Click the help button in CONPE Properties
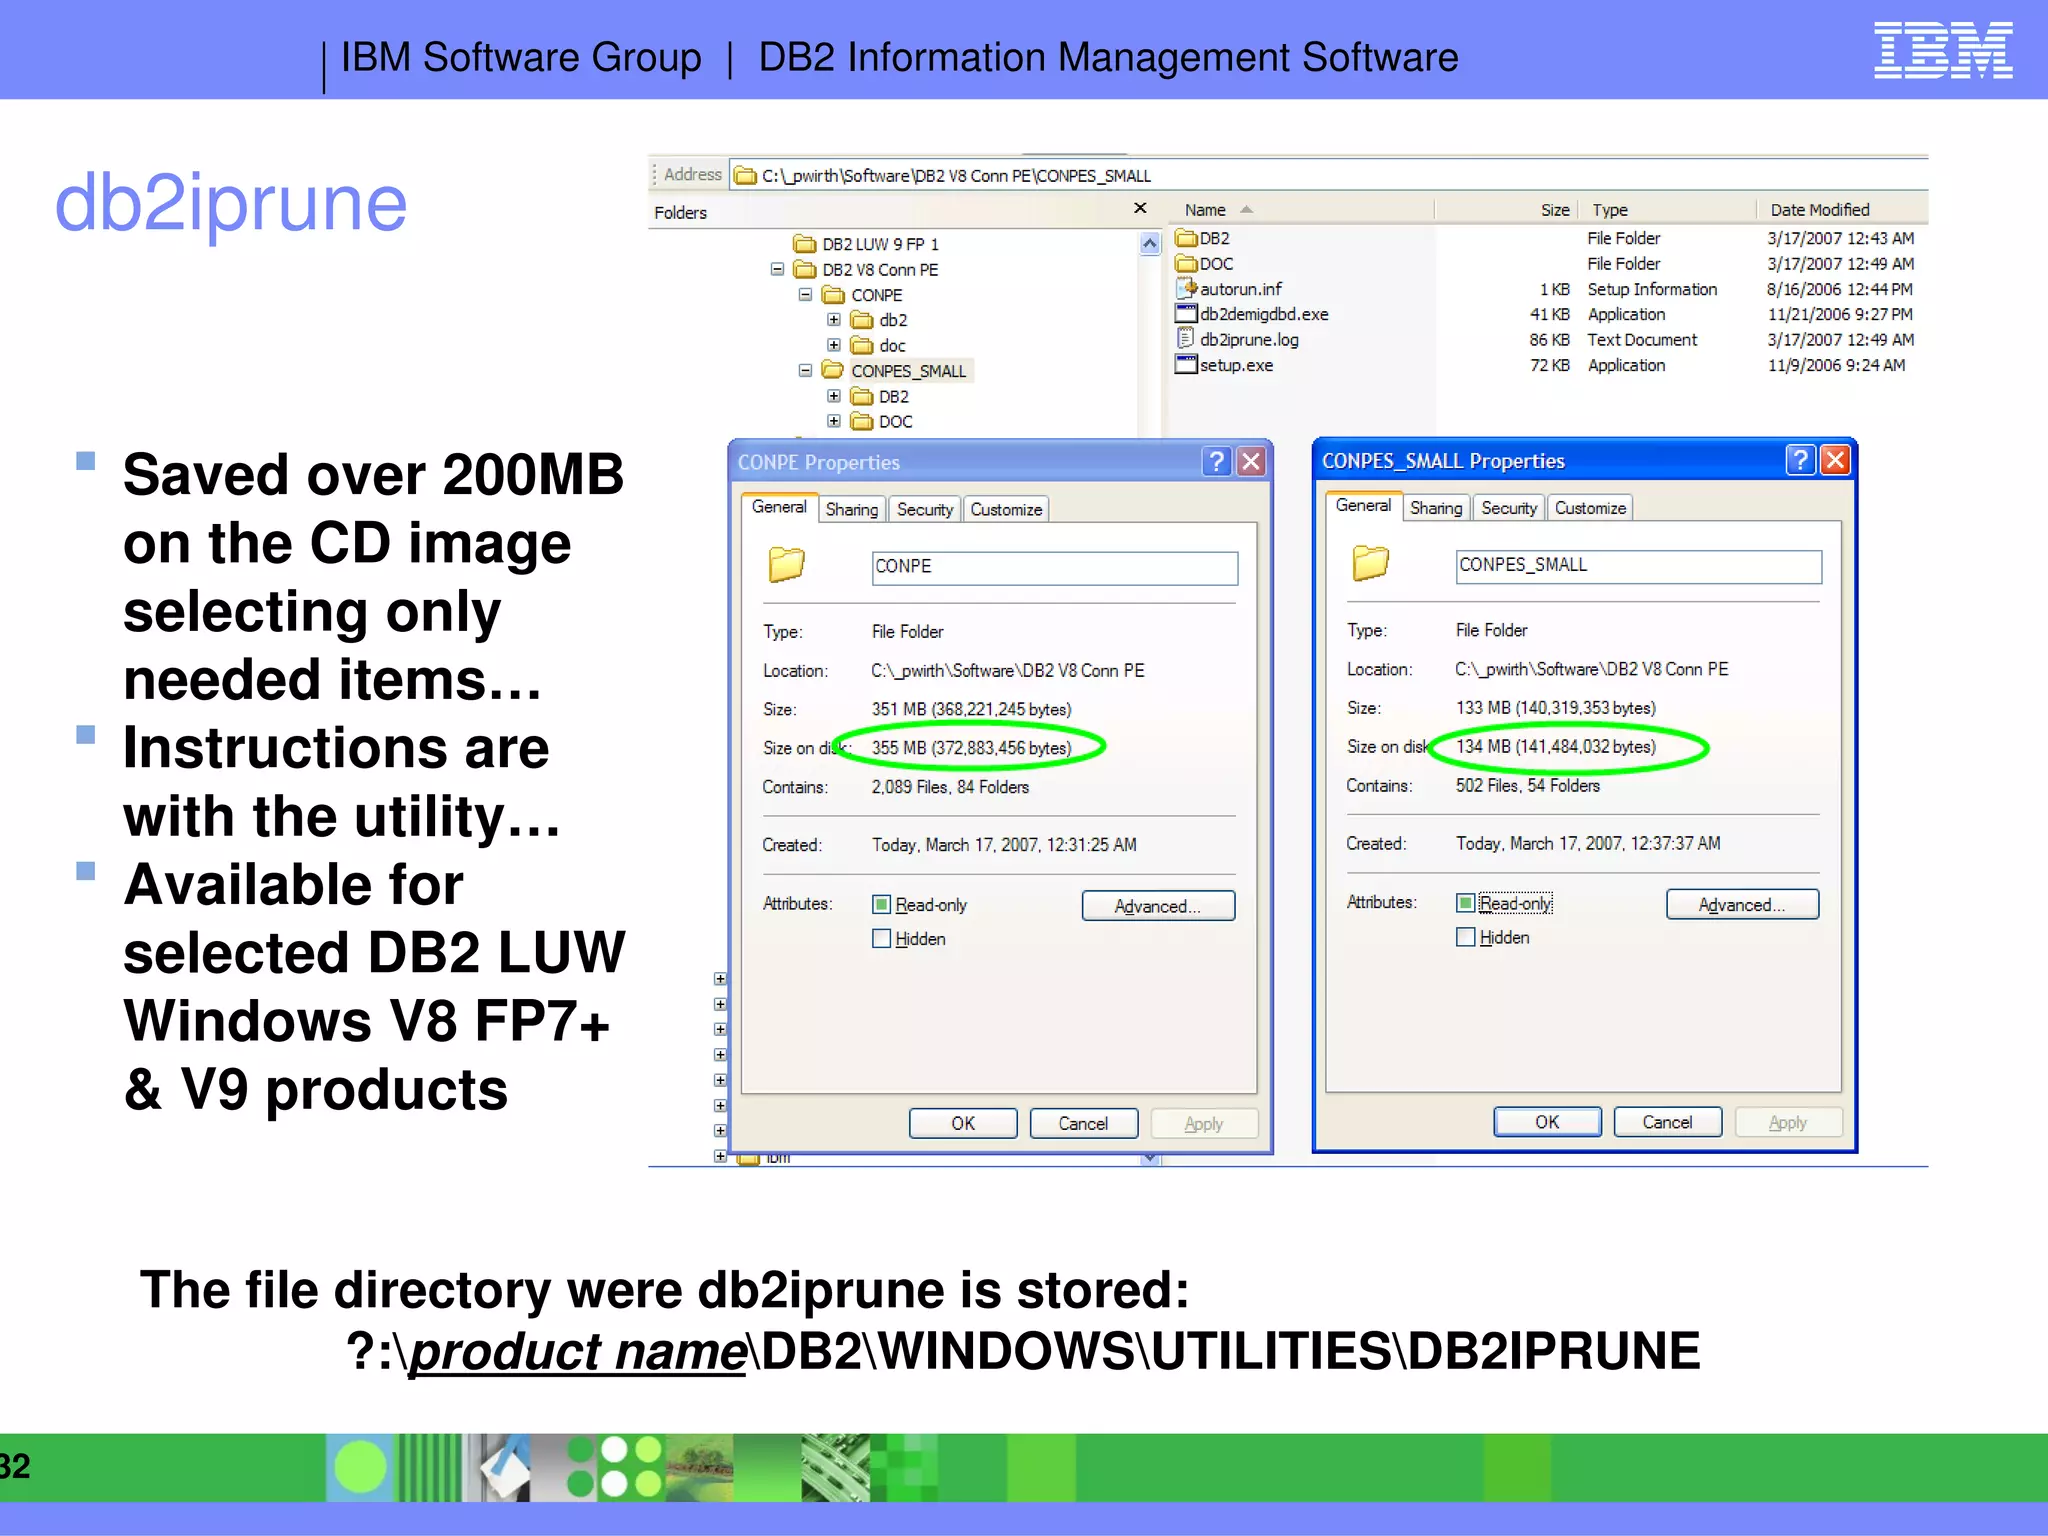 [x=1216, y=461]
